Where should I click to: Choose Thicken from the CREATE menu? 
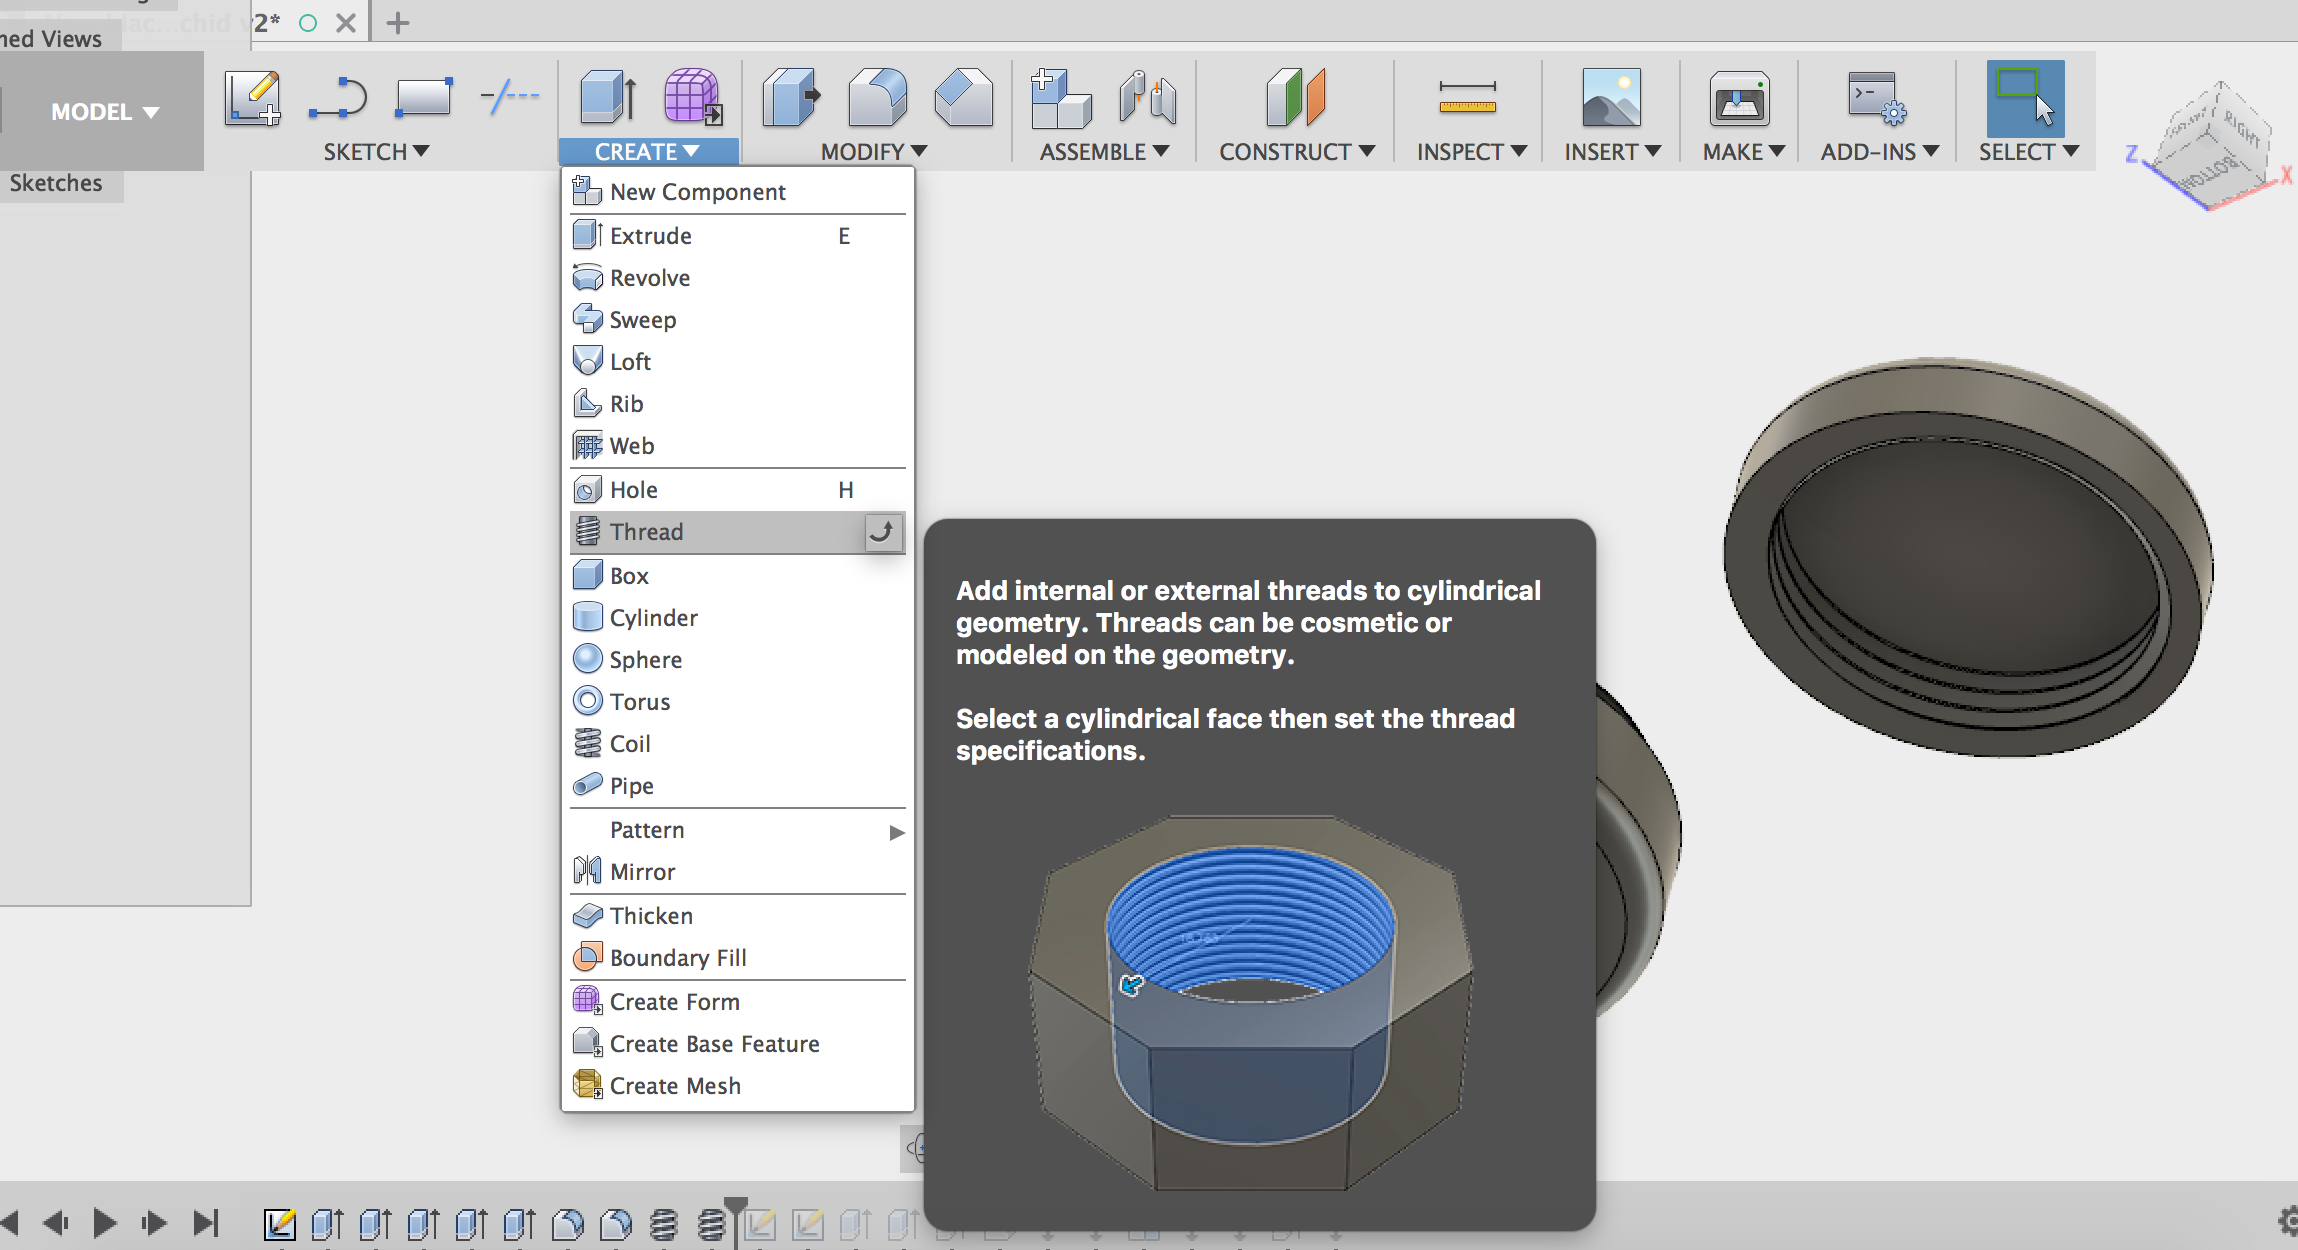point(738,916)
